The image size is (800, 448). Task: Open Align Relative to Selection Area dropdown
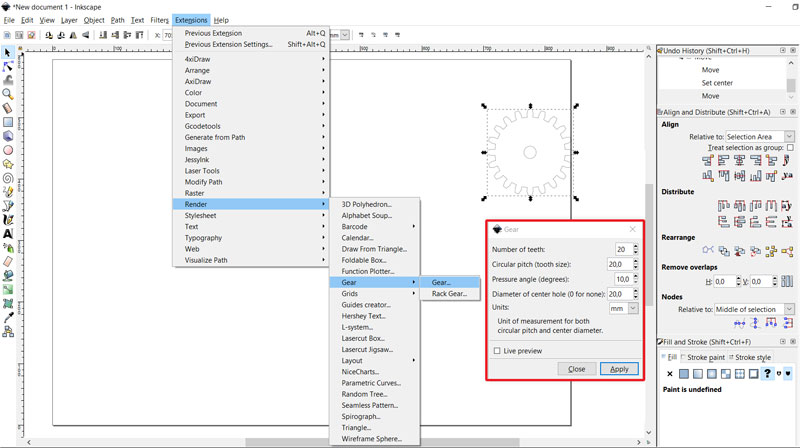pos(760,137)
